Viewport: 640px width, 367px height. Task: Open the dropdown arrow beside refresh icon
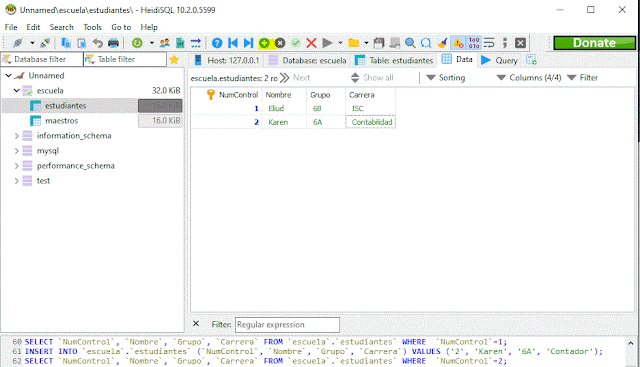[x=151, y=43]
